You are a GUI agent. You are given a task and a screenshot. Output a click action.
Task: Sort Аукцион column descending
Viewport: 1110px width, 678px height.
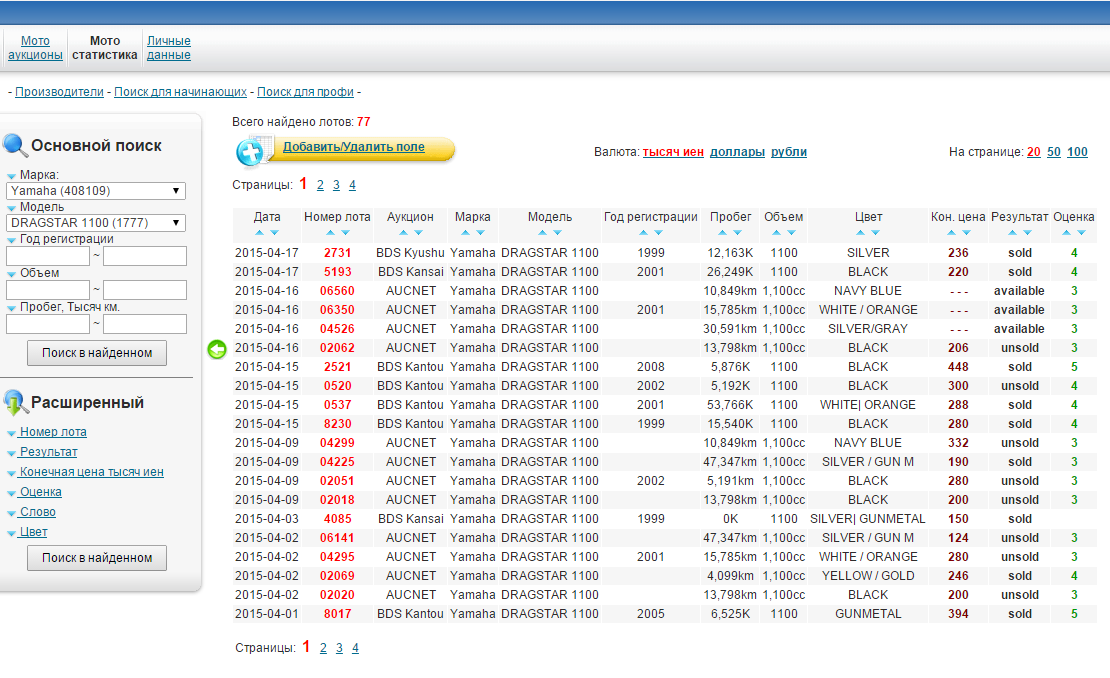[418, 233]
